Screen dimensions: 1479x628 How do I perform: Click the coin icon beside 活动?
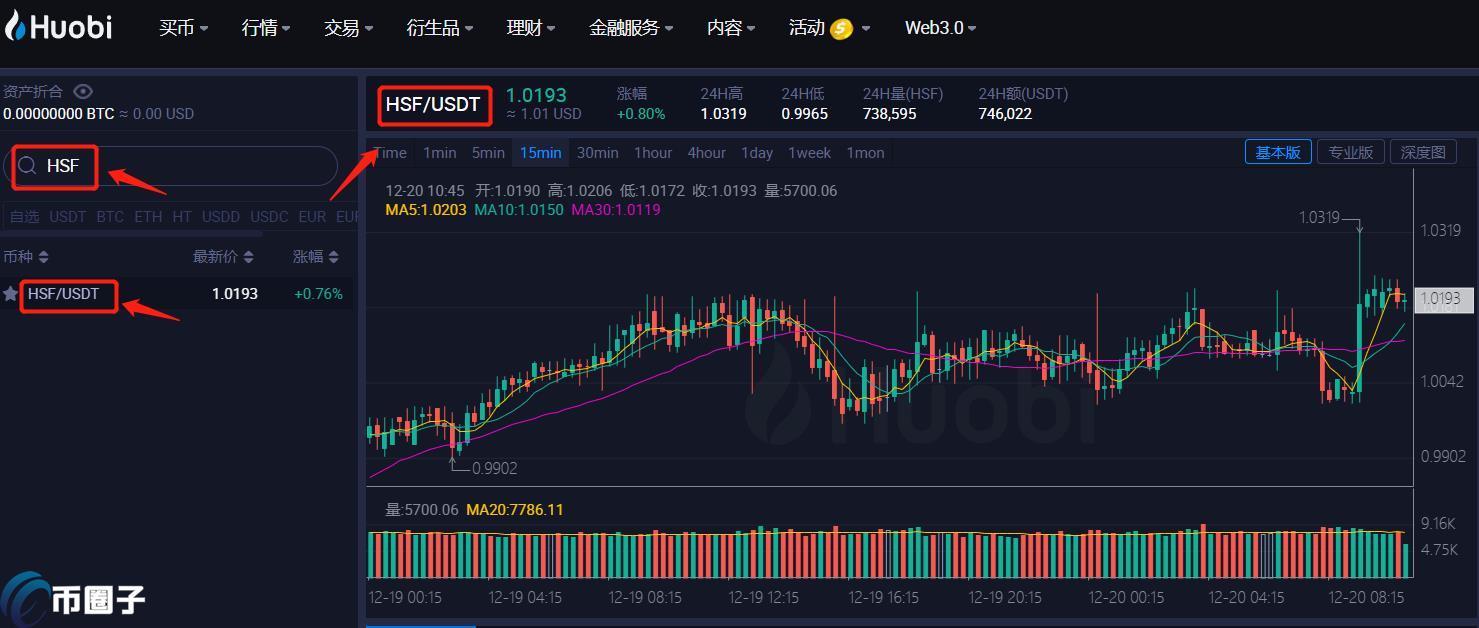(x=841, y=29)
